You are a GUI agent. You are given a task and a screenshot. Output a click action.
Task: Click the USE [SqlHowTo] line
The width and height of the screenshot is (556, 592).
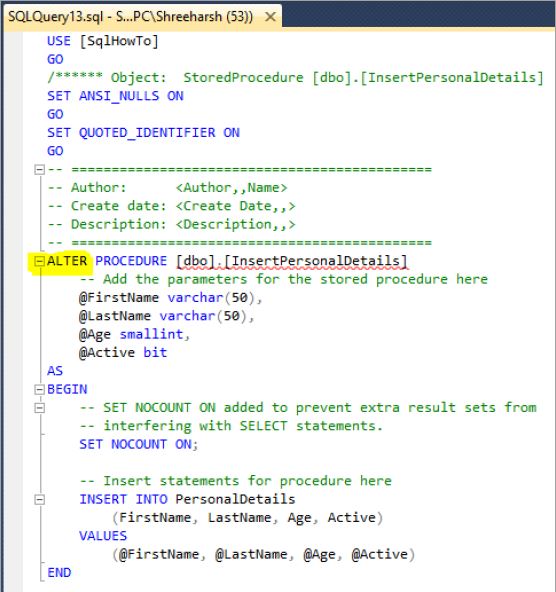coord(103,41)
